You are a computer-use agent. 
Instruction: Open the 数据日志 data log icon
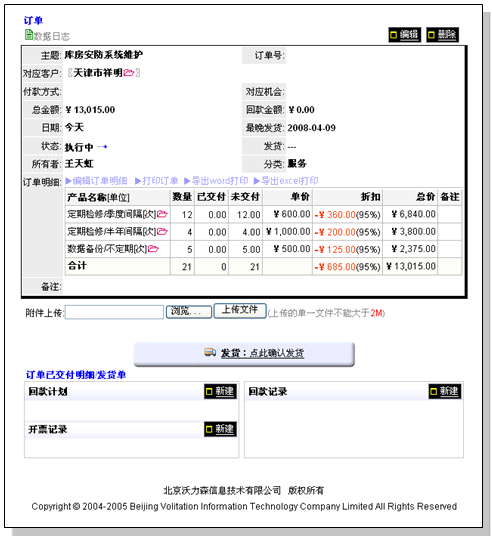click(29, 35)
